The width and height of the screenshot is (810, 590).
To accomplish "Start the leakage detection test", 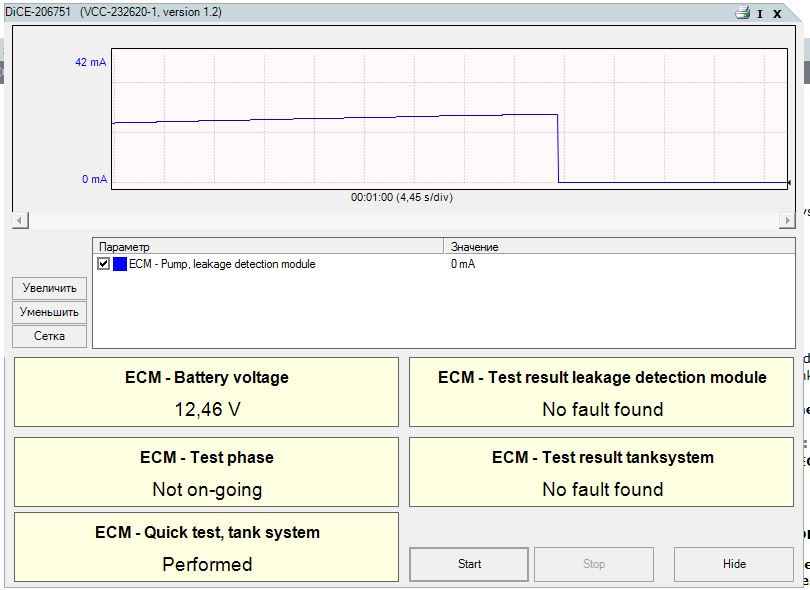I will point(468,564).
